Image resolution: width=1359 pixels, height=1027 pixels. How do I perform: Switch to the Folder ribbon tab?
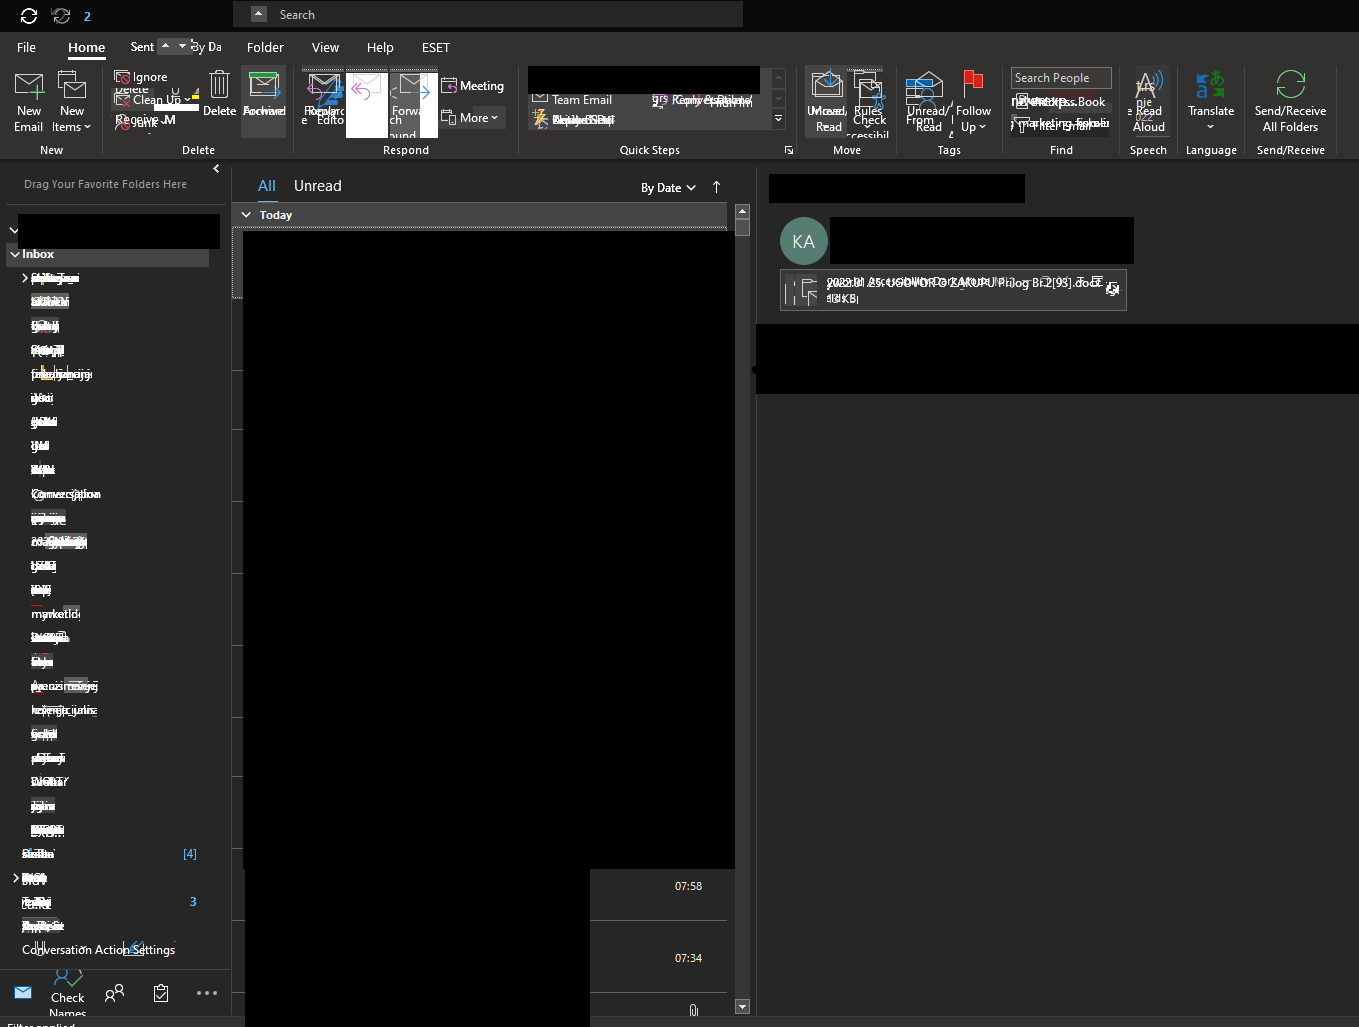click(265, 47)
